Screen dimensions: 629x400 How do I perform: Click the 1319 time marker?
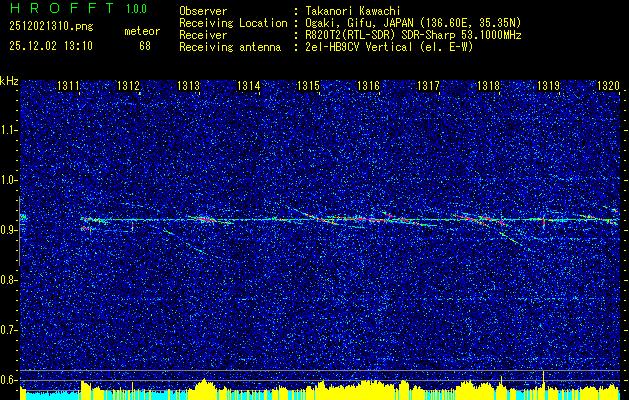coord(549,85)
